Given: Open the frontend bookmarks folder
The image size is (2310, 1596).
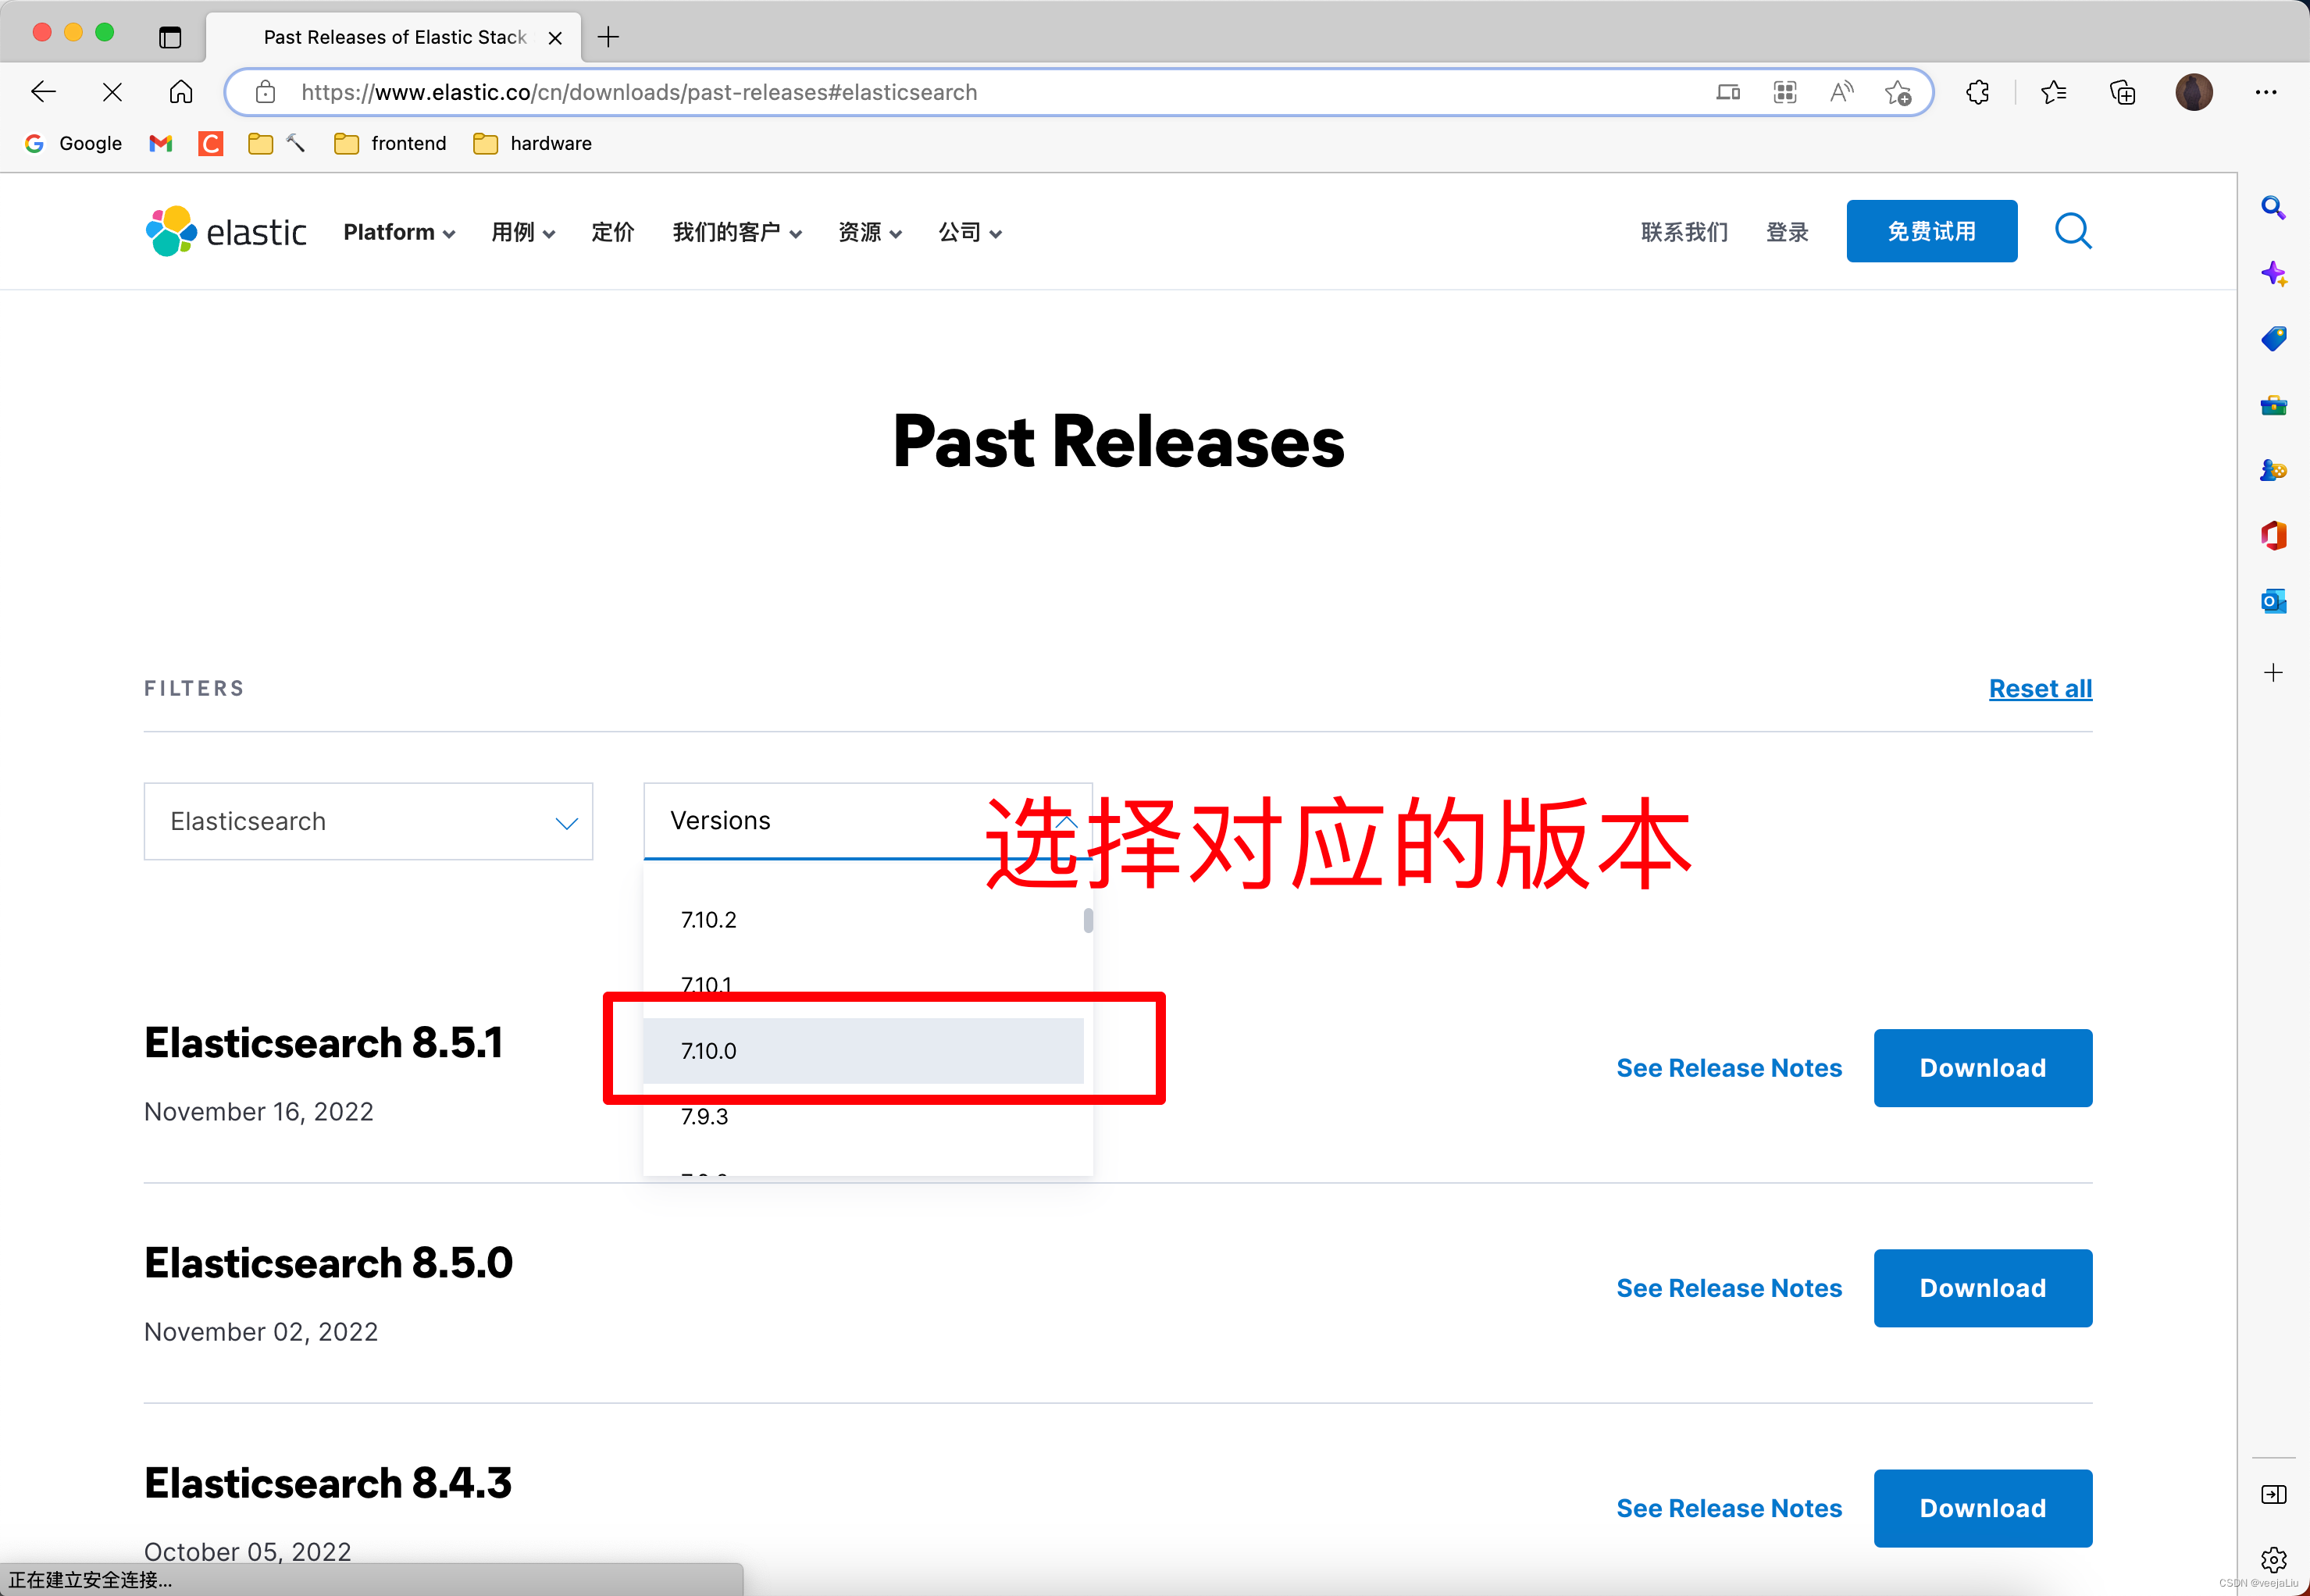Looking at the screenshot, I should [390, 143].
